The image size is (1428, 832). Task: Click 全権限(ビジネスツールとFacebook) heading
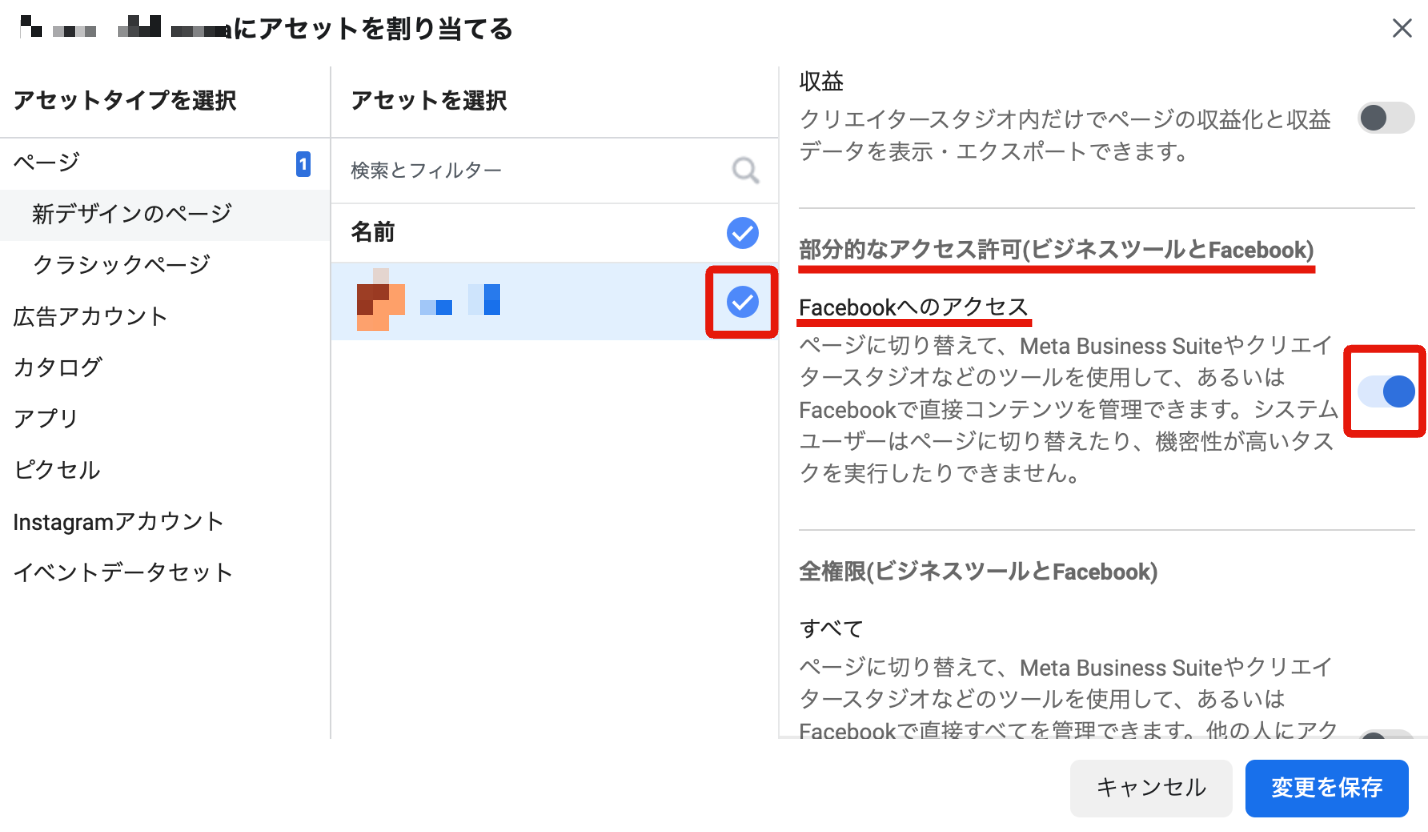coord(979,572)
